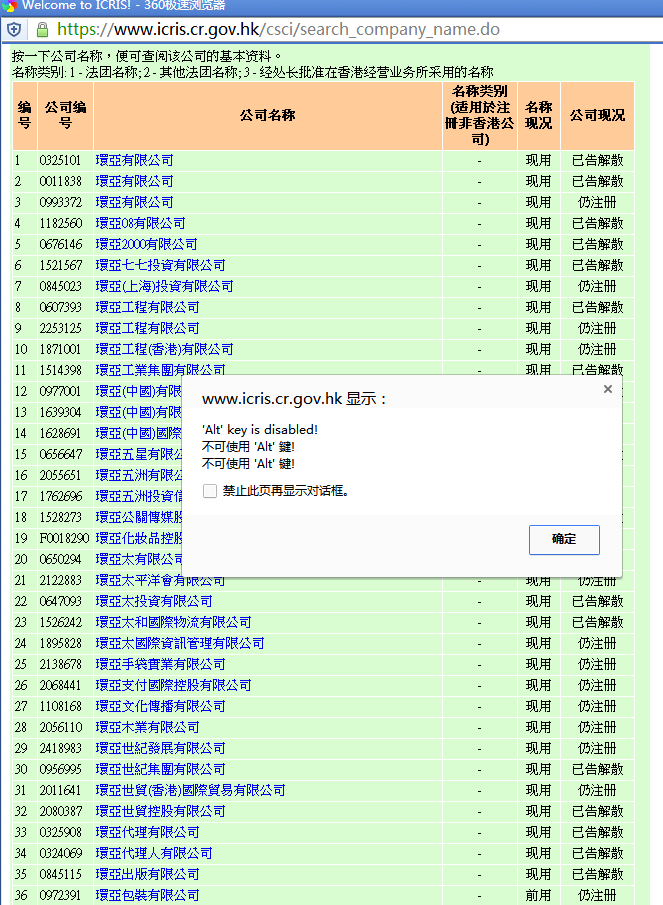
Task: Close the alert dialog with X
Action: [x=608, y=390]
